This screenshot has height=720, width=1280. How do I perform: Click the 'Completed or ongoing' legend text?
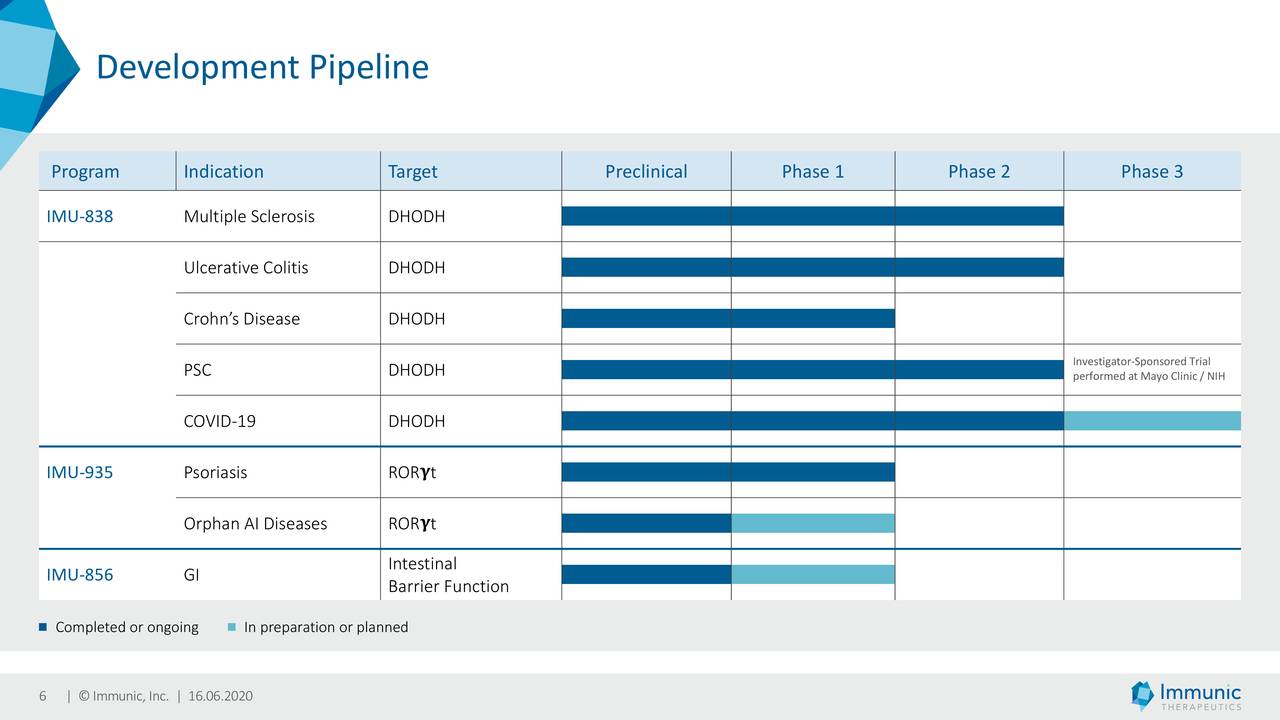(127, 628)
